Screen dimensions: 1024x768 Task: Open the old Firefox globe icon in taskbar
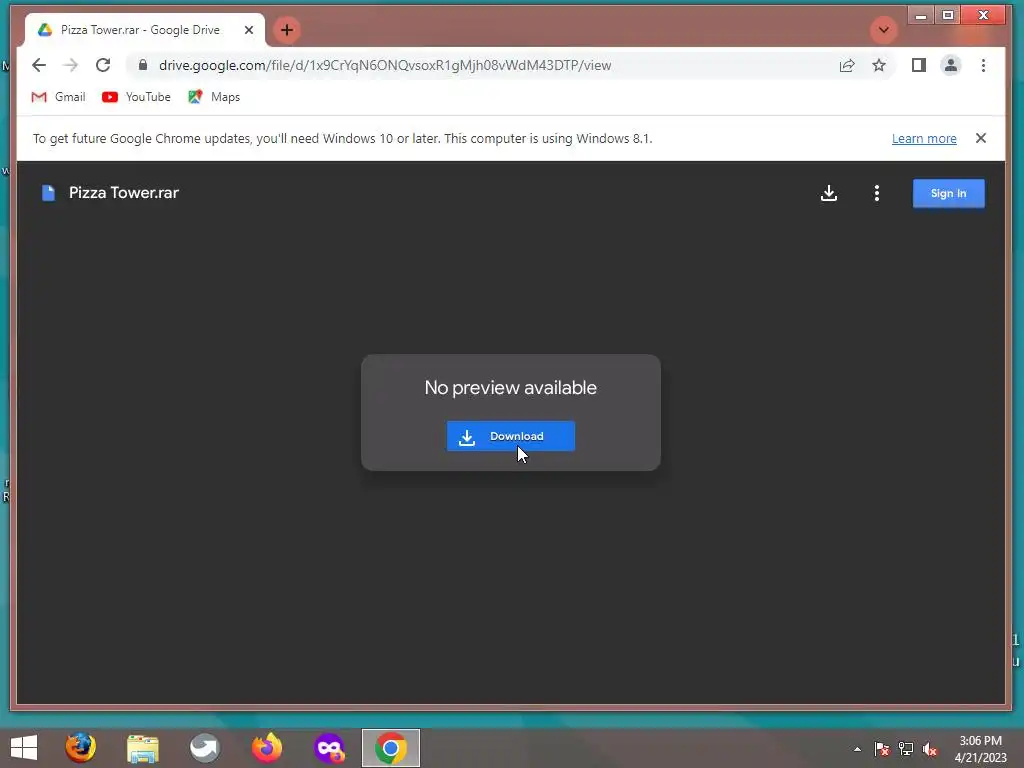click(80, 748)
